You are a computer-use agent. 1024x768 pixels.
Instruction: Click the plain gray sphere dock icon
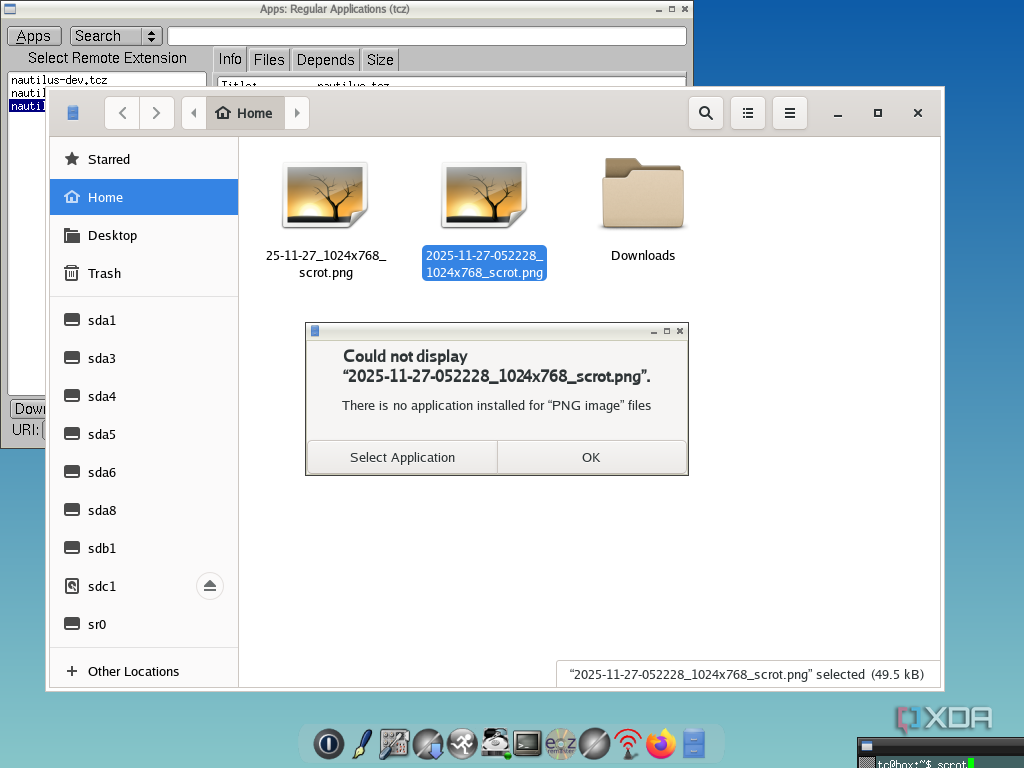tap(594, 744)
